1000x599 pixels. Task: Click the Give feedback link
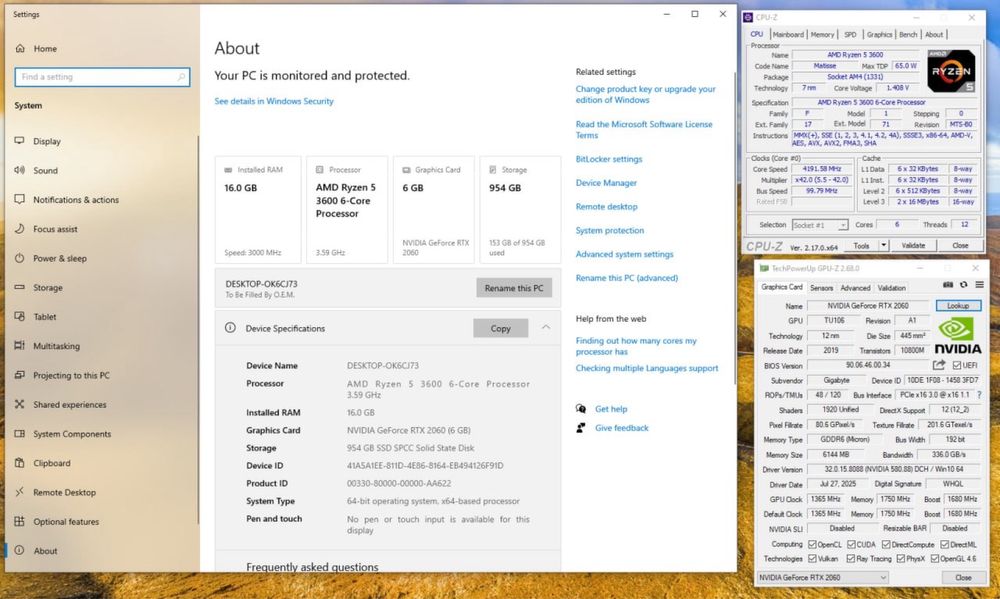pos(621,428)
